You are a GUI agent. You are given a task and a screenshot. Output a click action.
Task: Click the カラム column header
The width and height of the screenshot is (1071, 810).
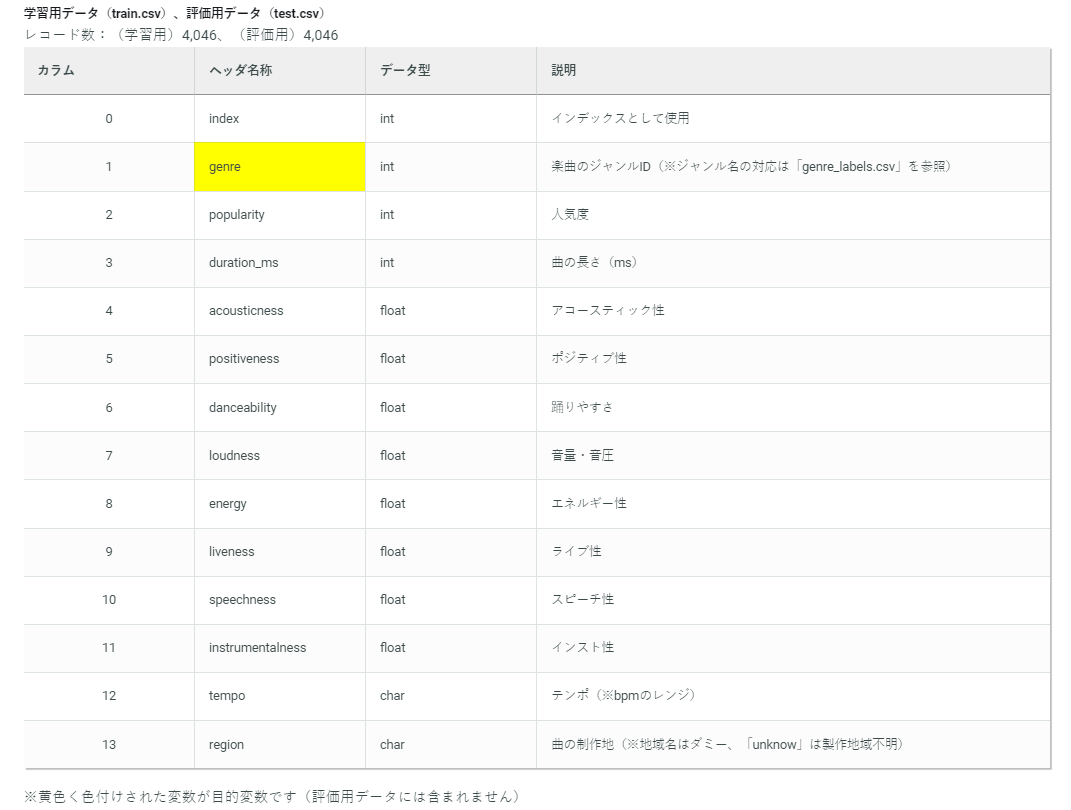point(55,70)
